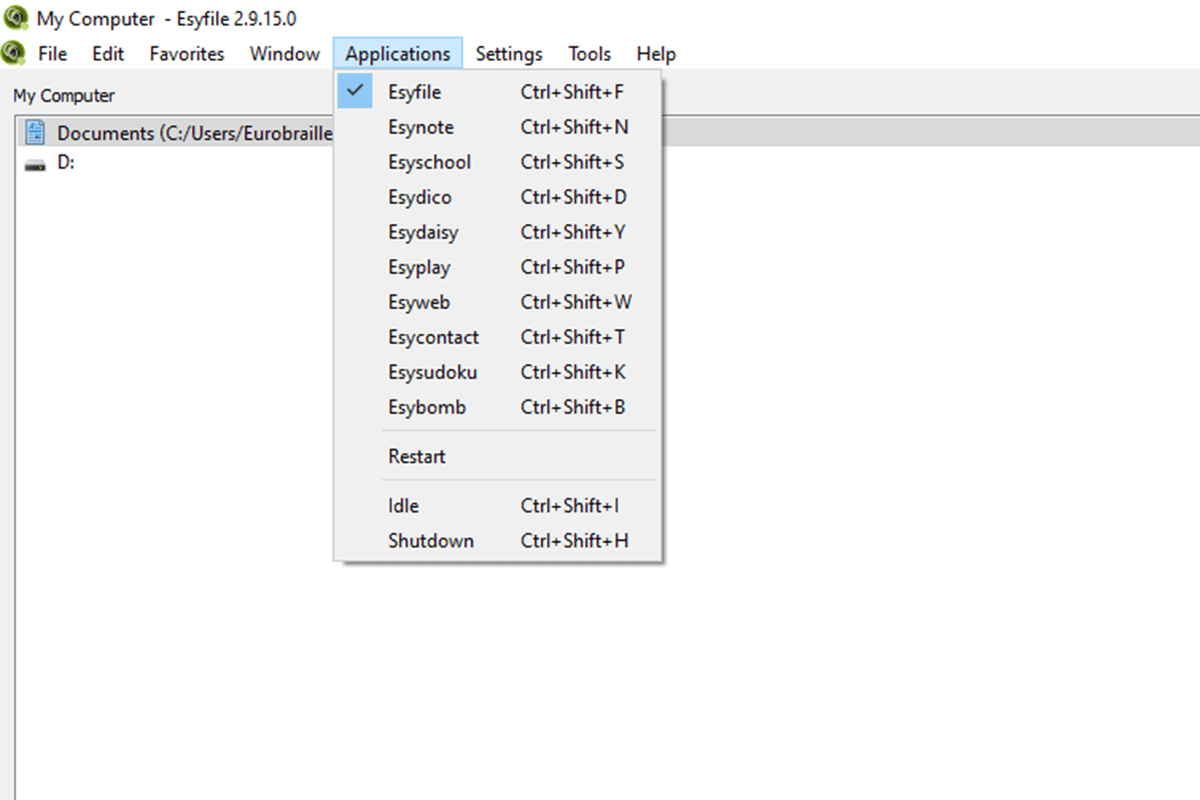
Task: Start Esyplay media application
Action: click(x=418, y=267)
